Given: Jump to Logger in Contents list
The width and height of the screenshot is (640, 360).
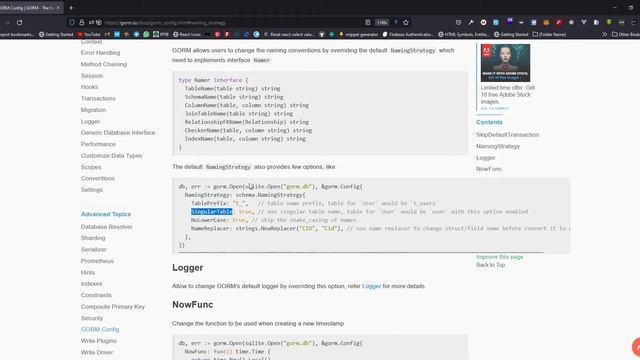Looking at the screenshot, I should 486,158.
